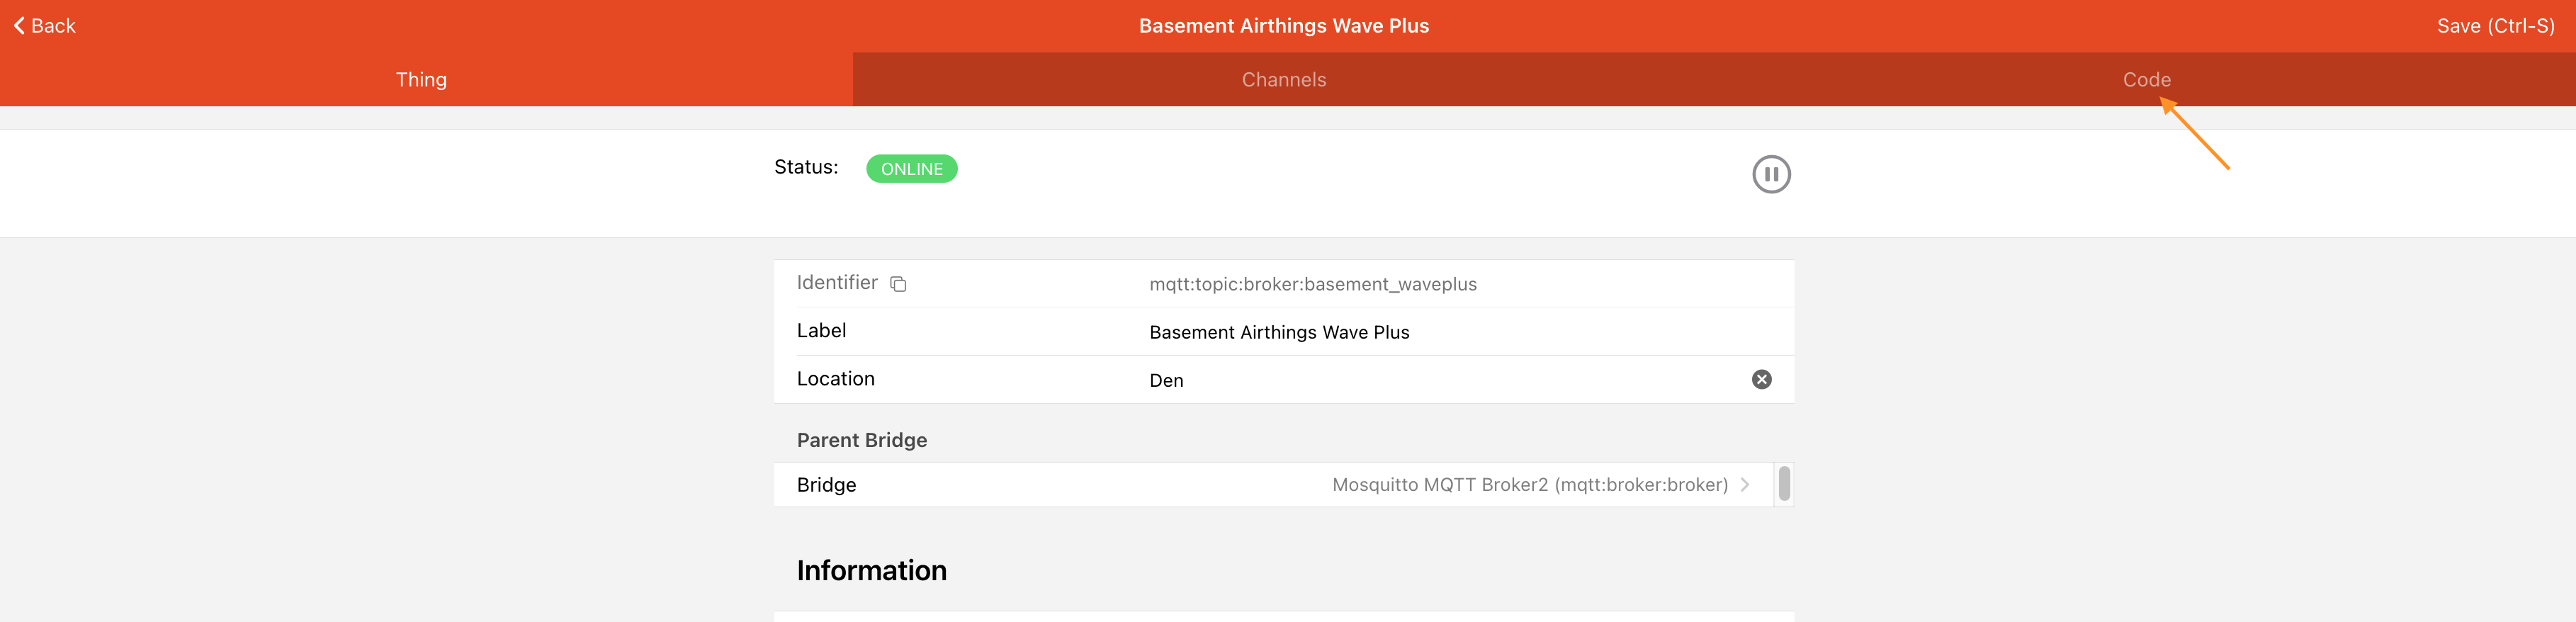The height and width of the screenshot is (622, 2576).
Task: Open the Mosquitto MQTT Broker2 bridge selection
Action: coord(1530,485)
